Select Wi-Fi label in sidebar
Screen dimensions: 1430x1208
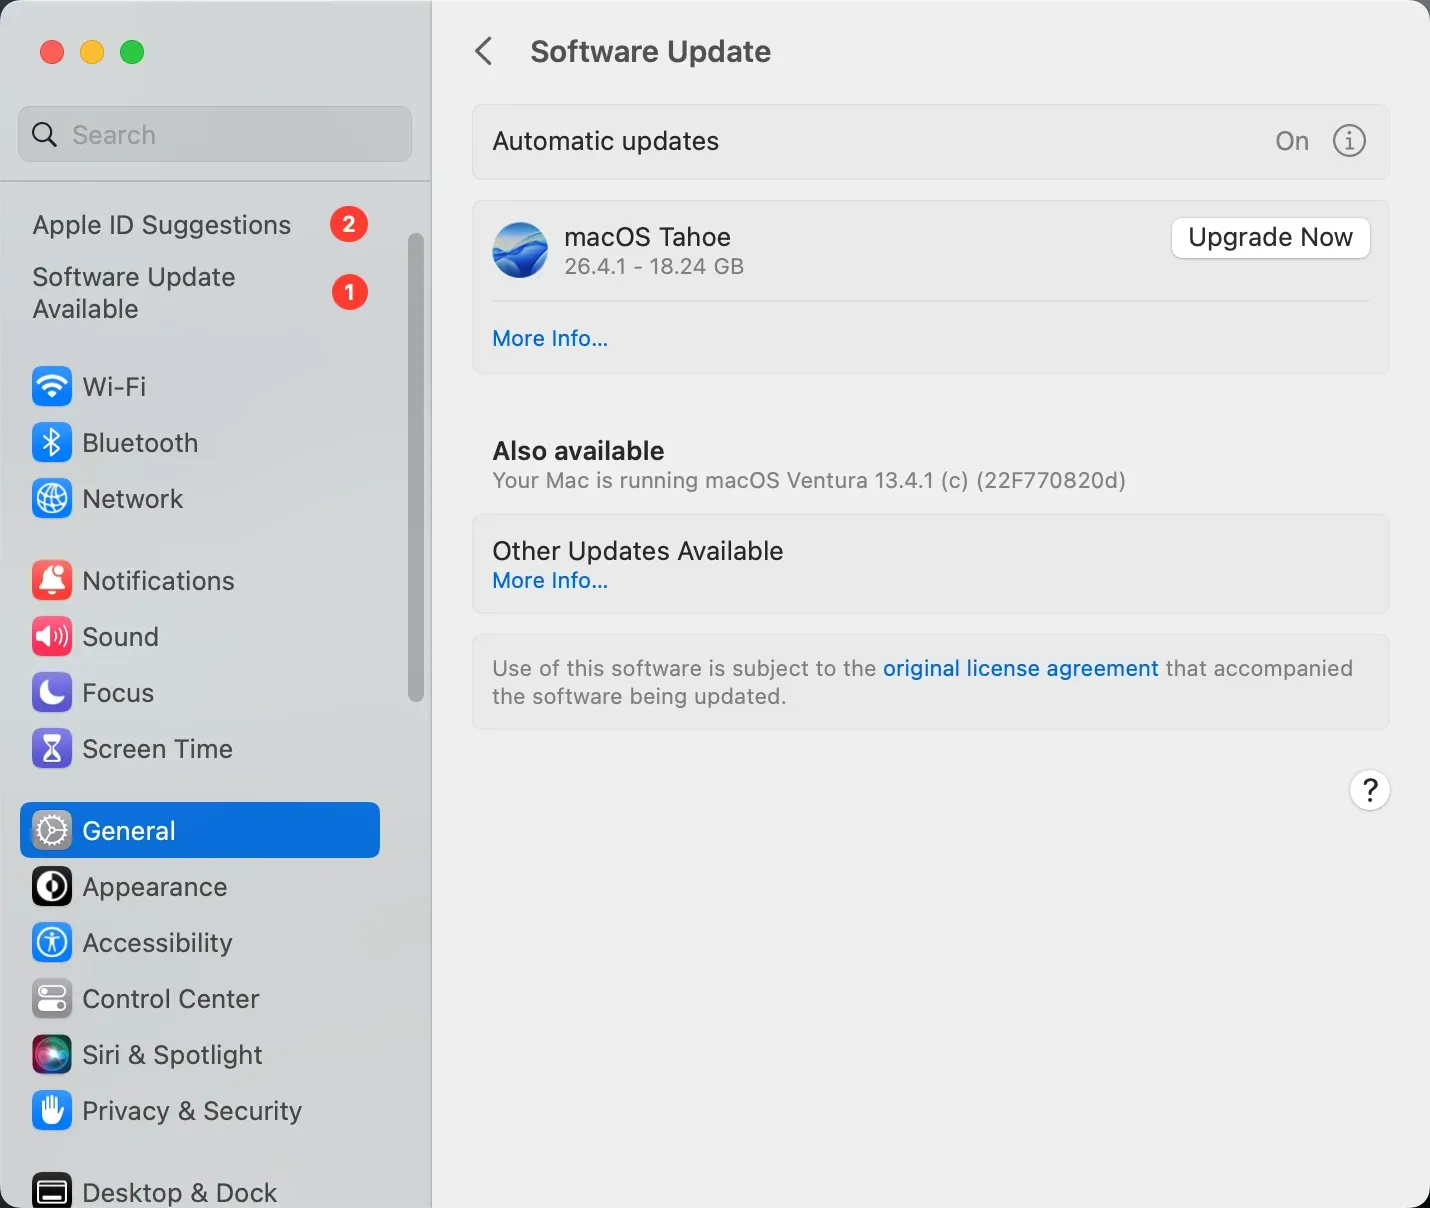(114, 387)
